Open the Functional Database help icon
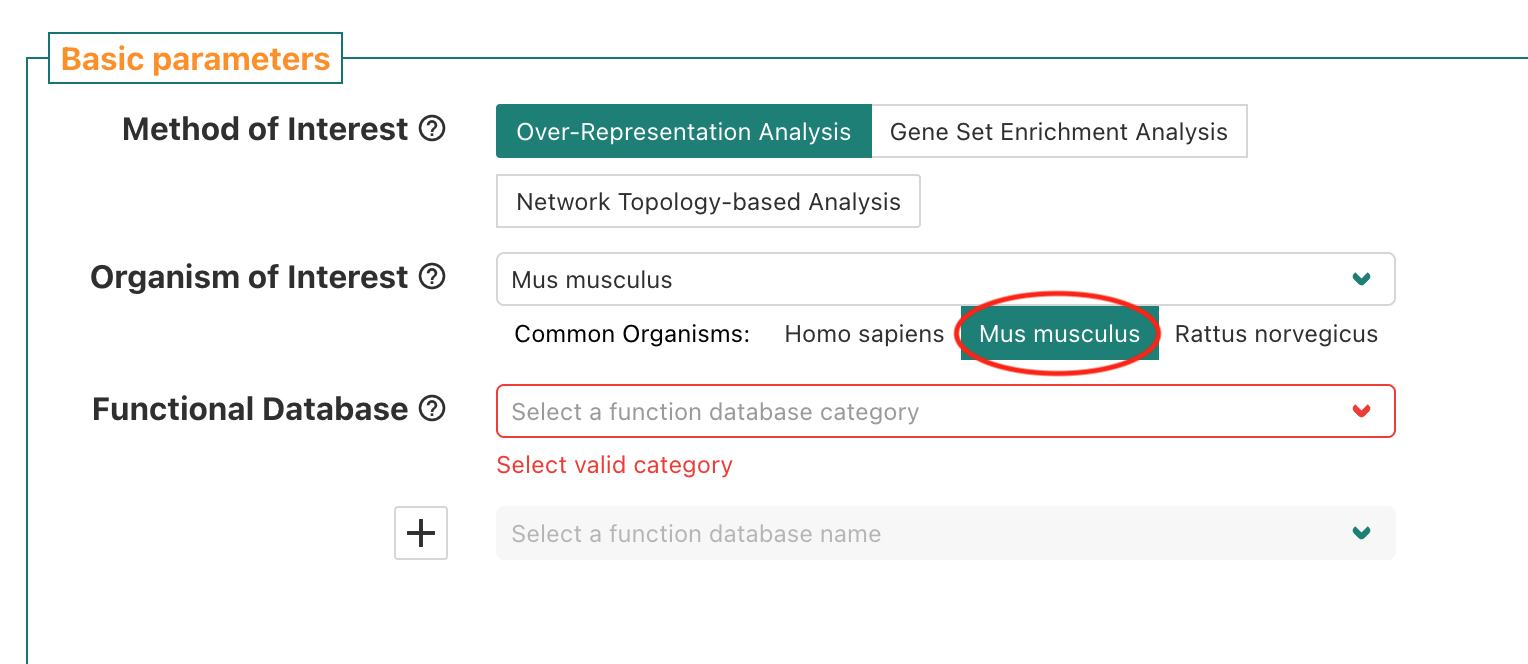The image size is (1528, 664). pyautogui.click(x=430, y=408)
